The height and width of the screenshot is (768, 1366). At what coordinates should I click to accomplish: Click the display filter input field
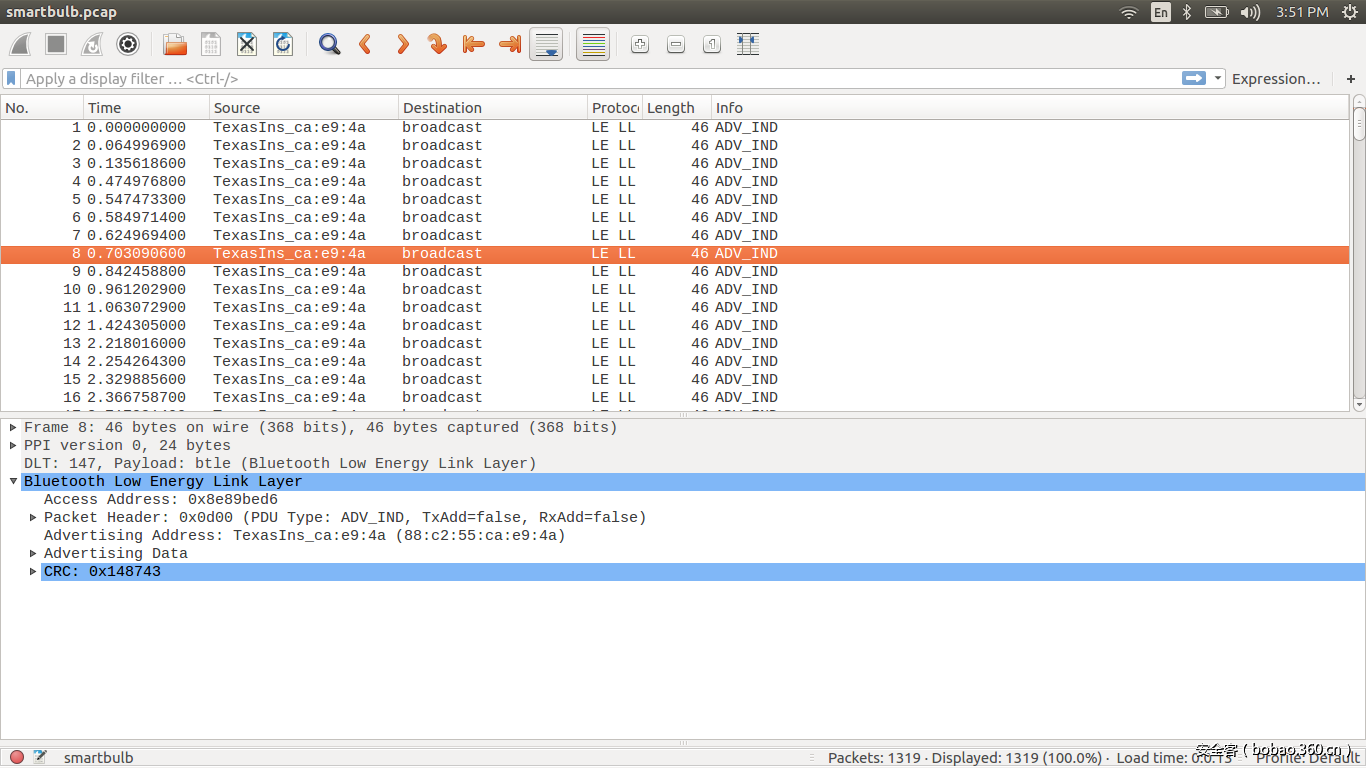[600, 79]
